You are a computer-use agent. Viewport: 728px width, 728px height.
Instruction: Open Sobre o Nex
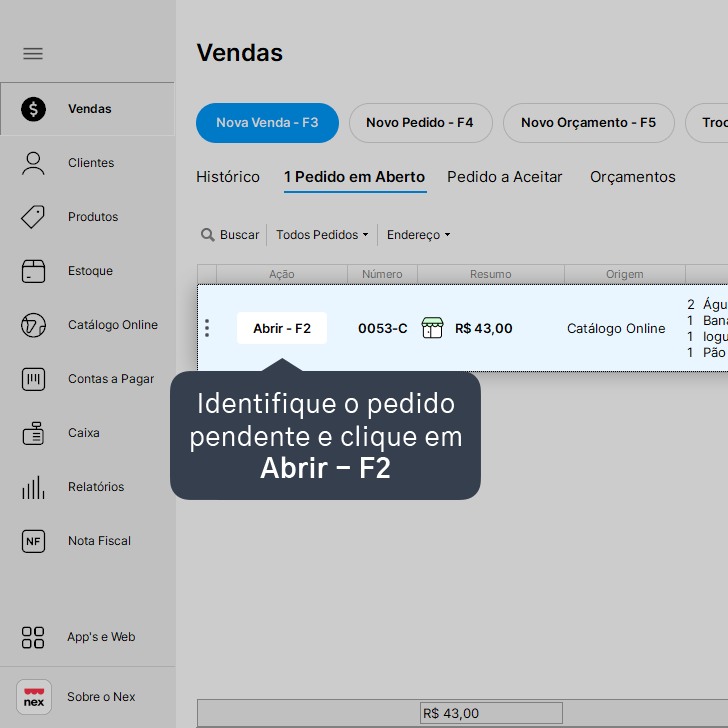[x=87, y=697]
